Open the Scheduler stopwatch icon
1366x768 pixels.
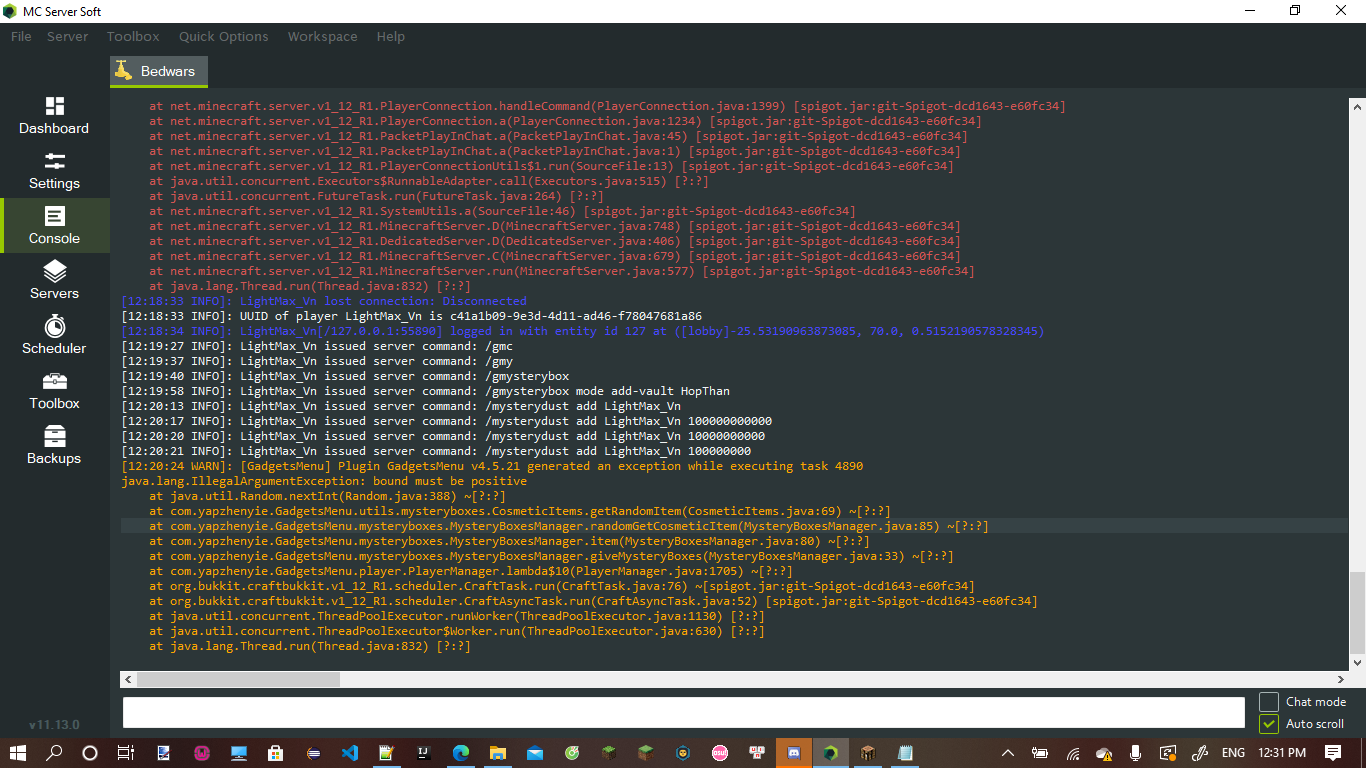pos(54,326)
